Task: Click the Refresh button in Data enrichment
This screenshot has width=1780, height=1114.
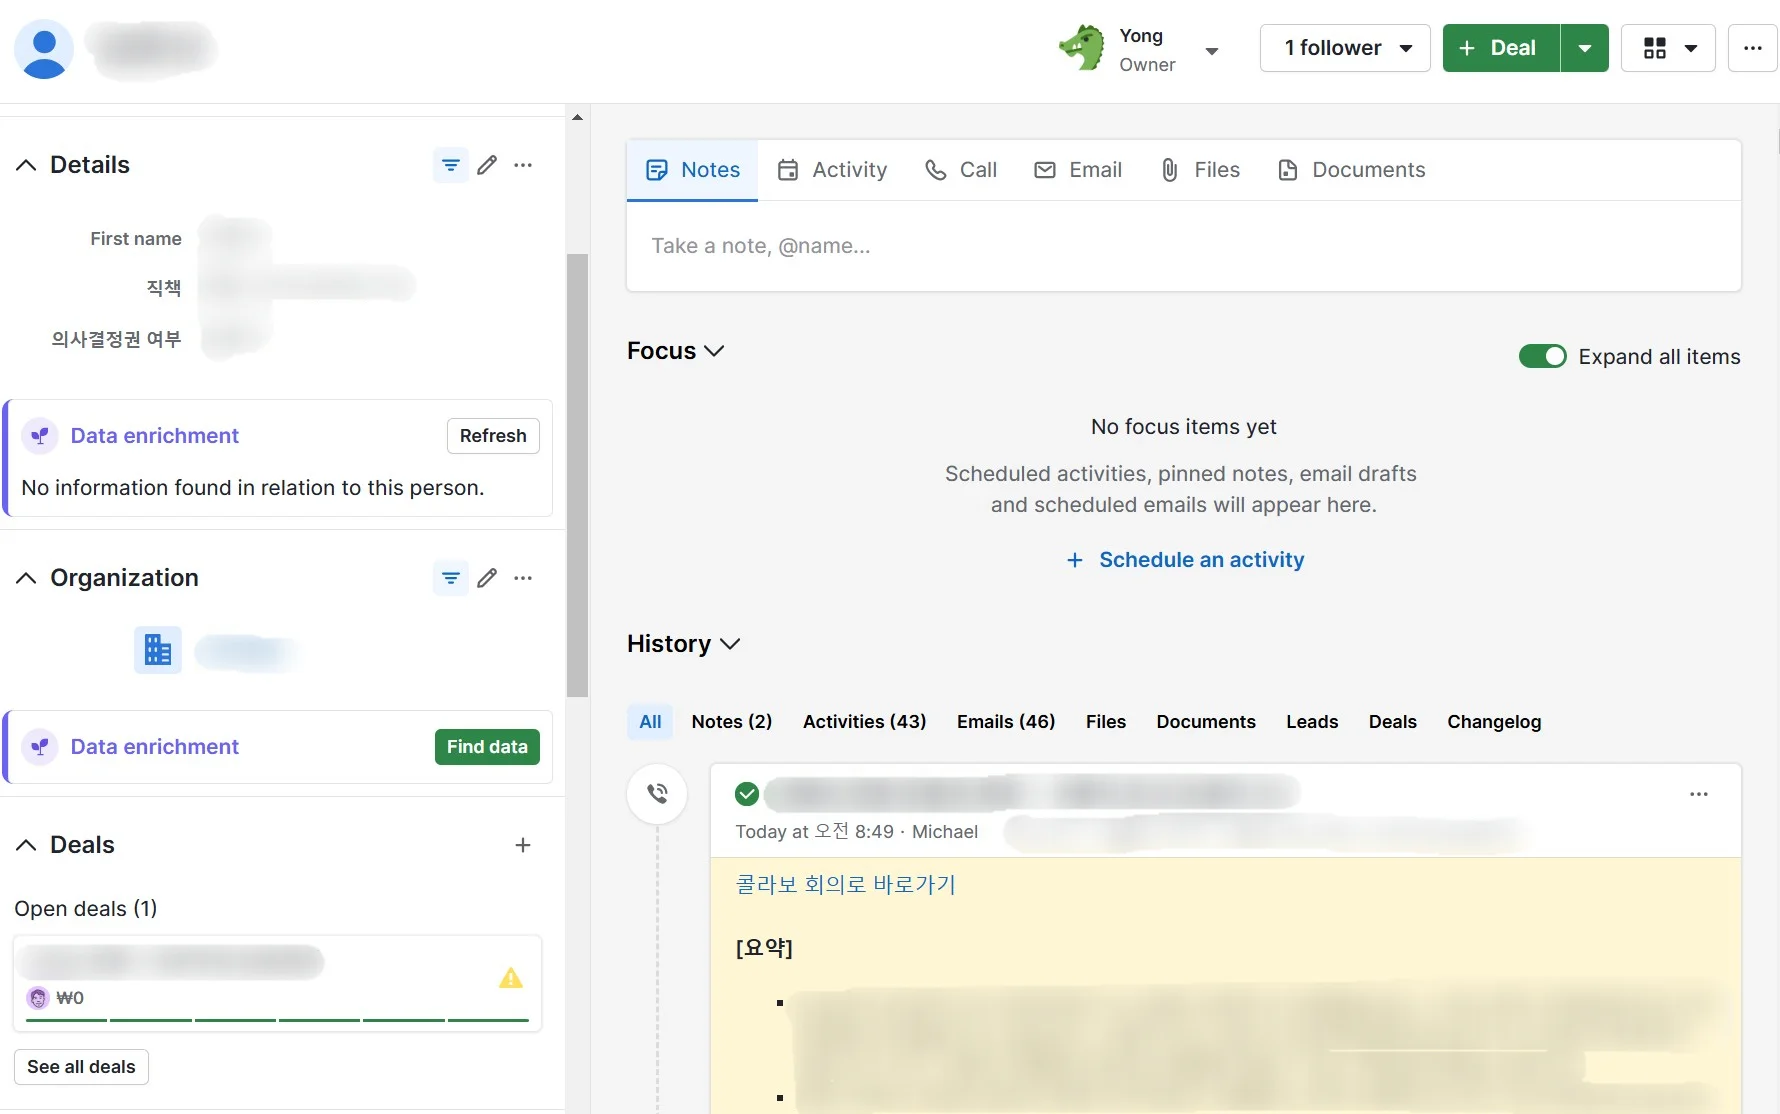Action: 492,435
